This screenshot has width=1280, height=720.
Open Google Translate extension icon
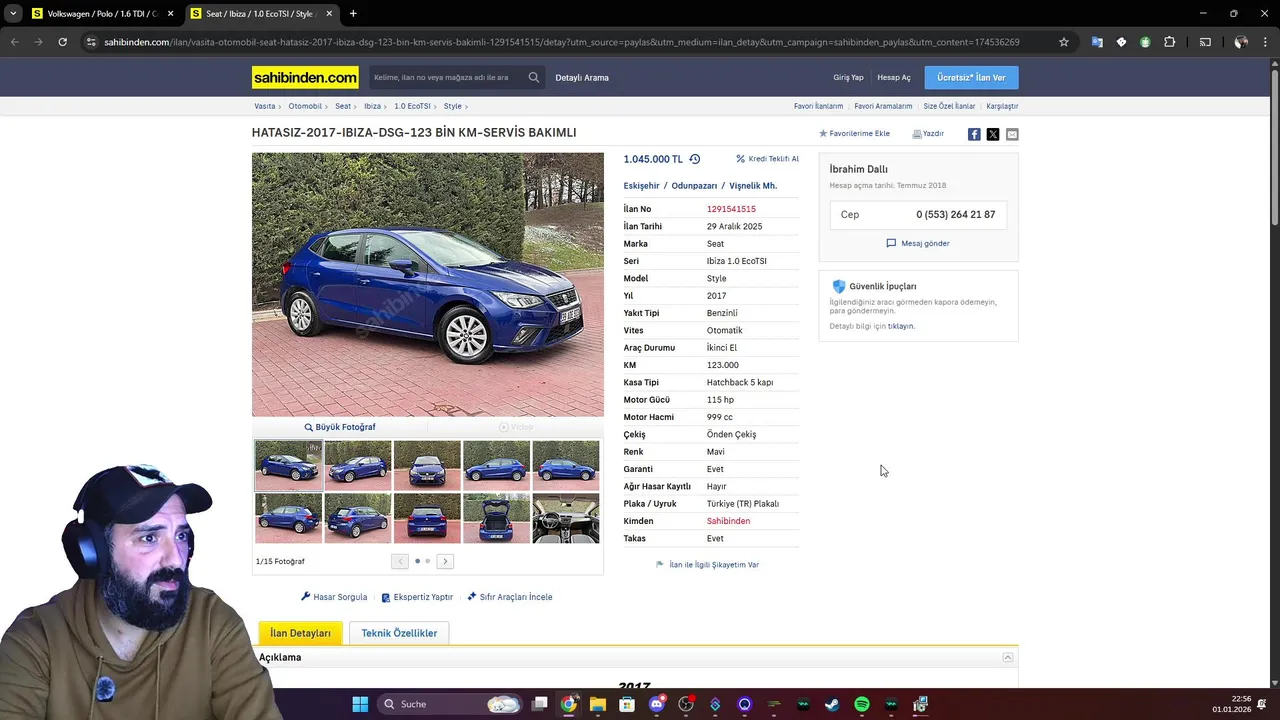(x=1097, y=42)
